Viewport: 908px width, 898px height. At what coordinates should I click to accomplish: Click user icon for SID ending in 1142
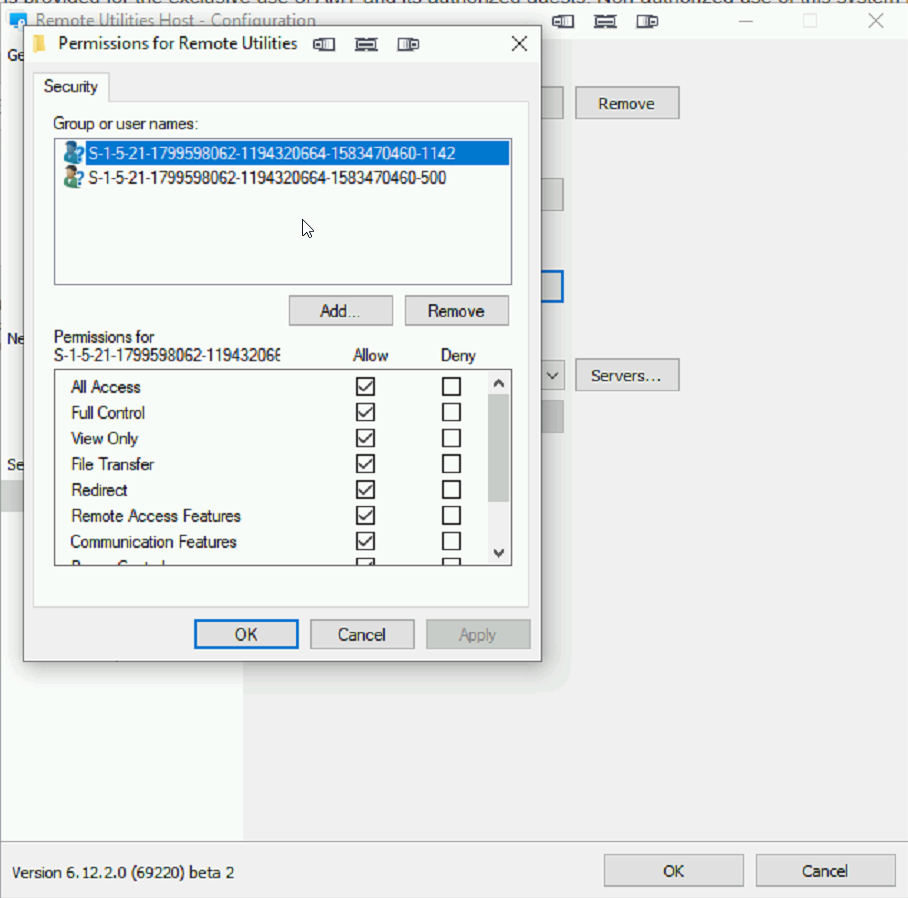73,153
